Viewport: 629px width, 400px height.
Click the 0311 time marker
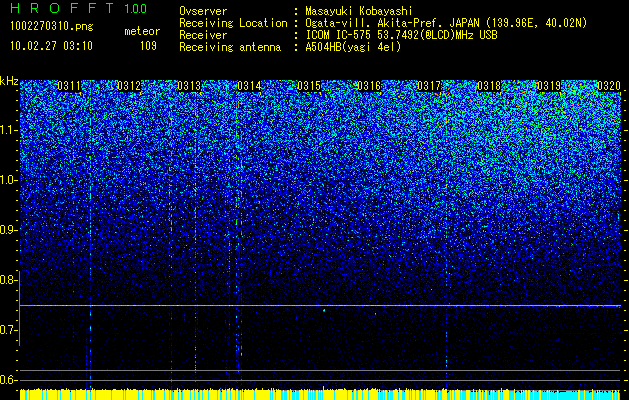69,86
